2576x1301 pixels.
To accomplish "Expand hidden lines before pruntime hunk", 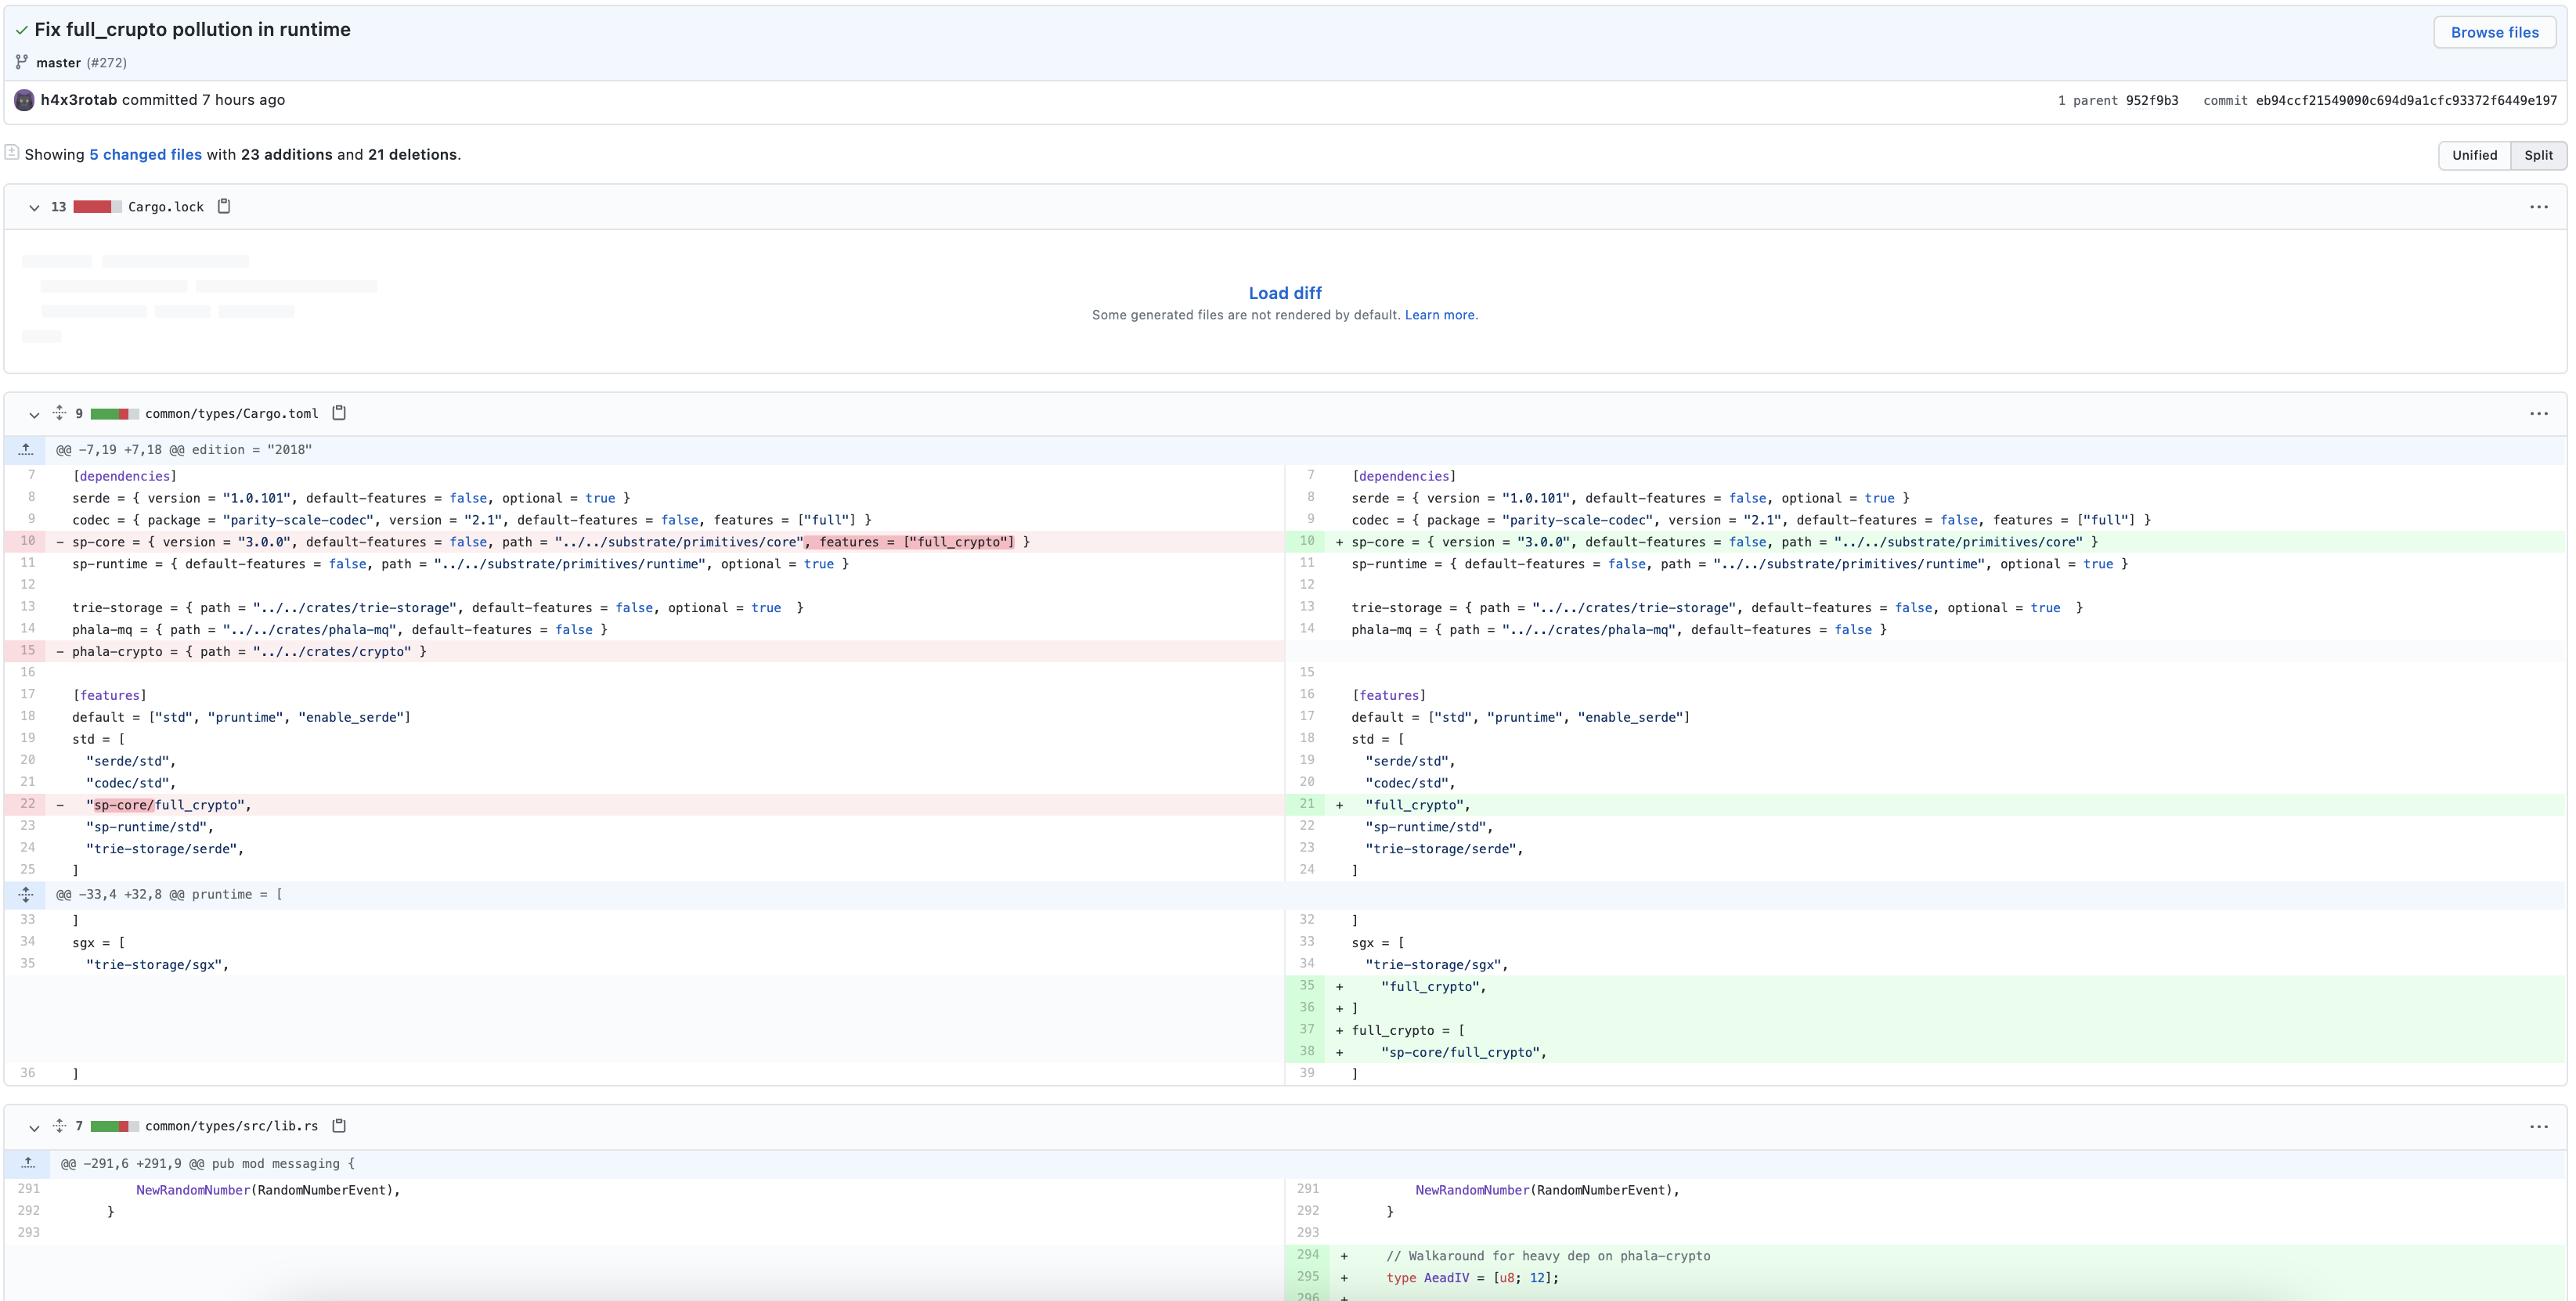I will click(x=26, y=895).
